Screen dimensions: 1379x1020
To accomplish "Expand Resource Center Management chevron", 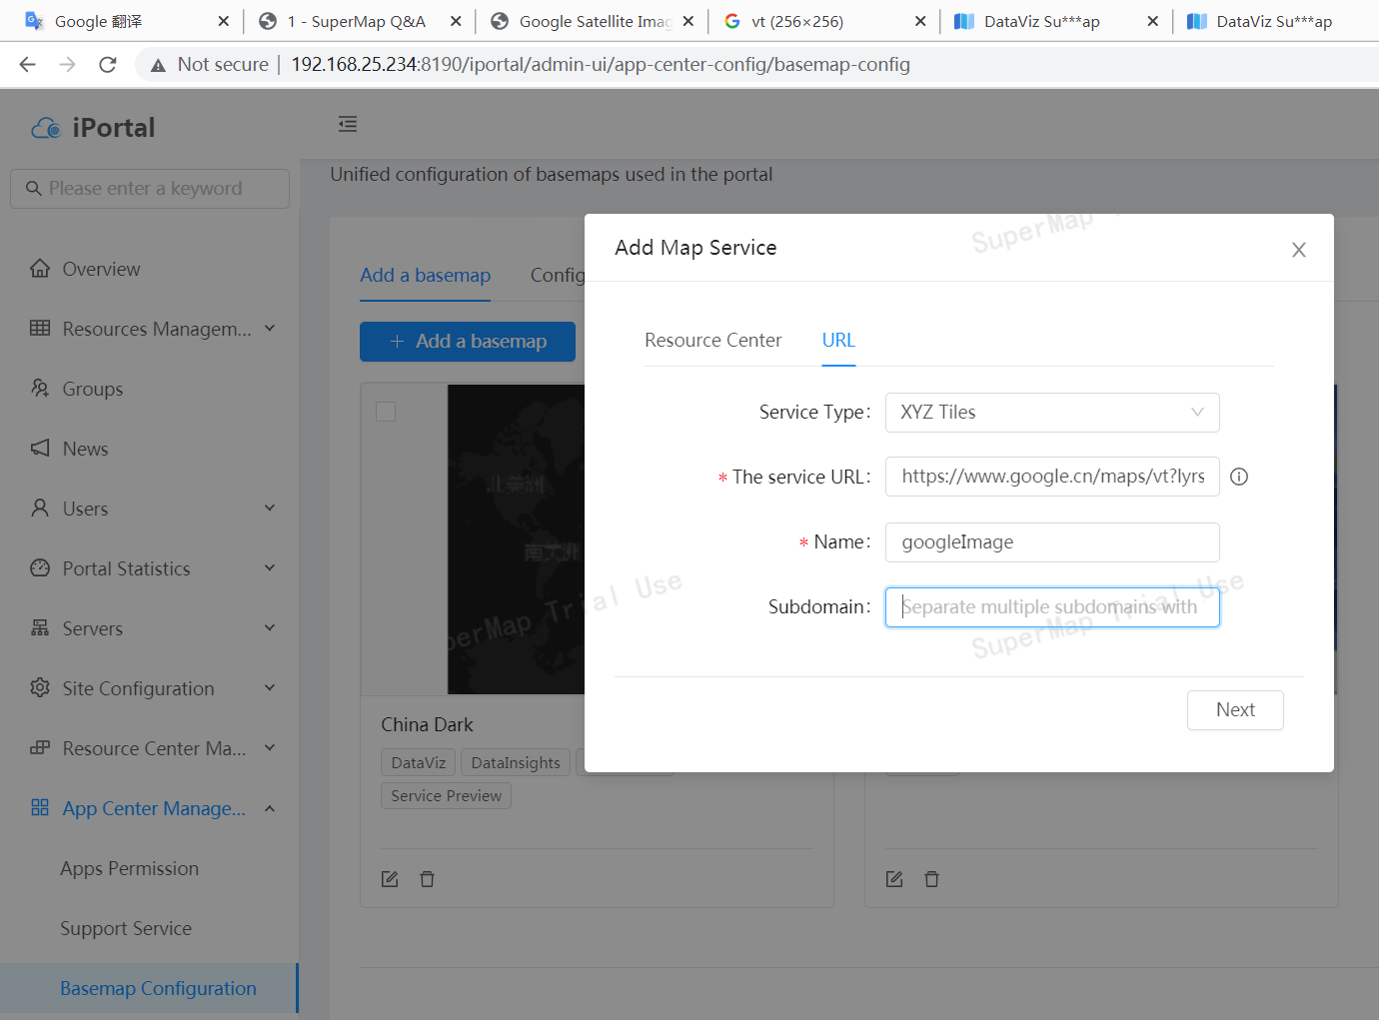I will coord(270,748).
